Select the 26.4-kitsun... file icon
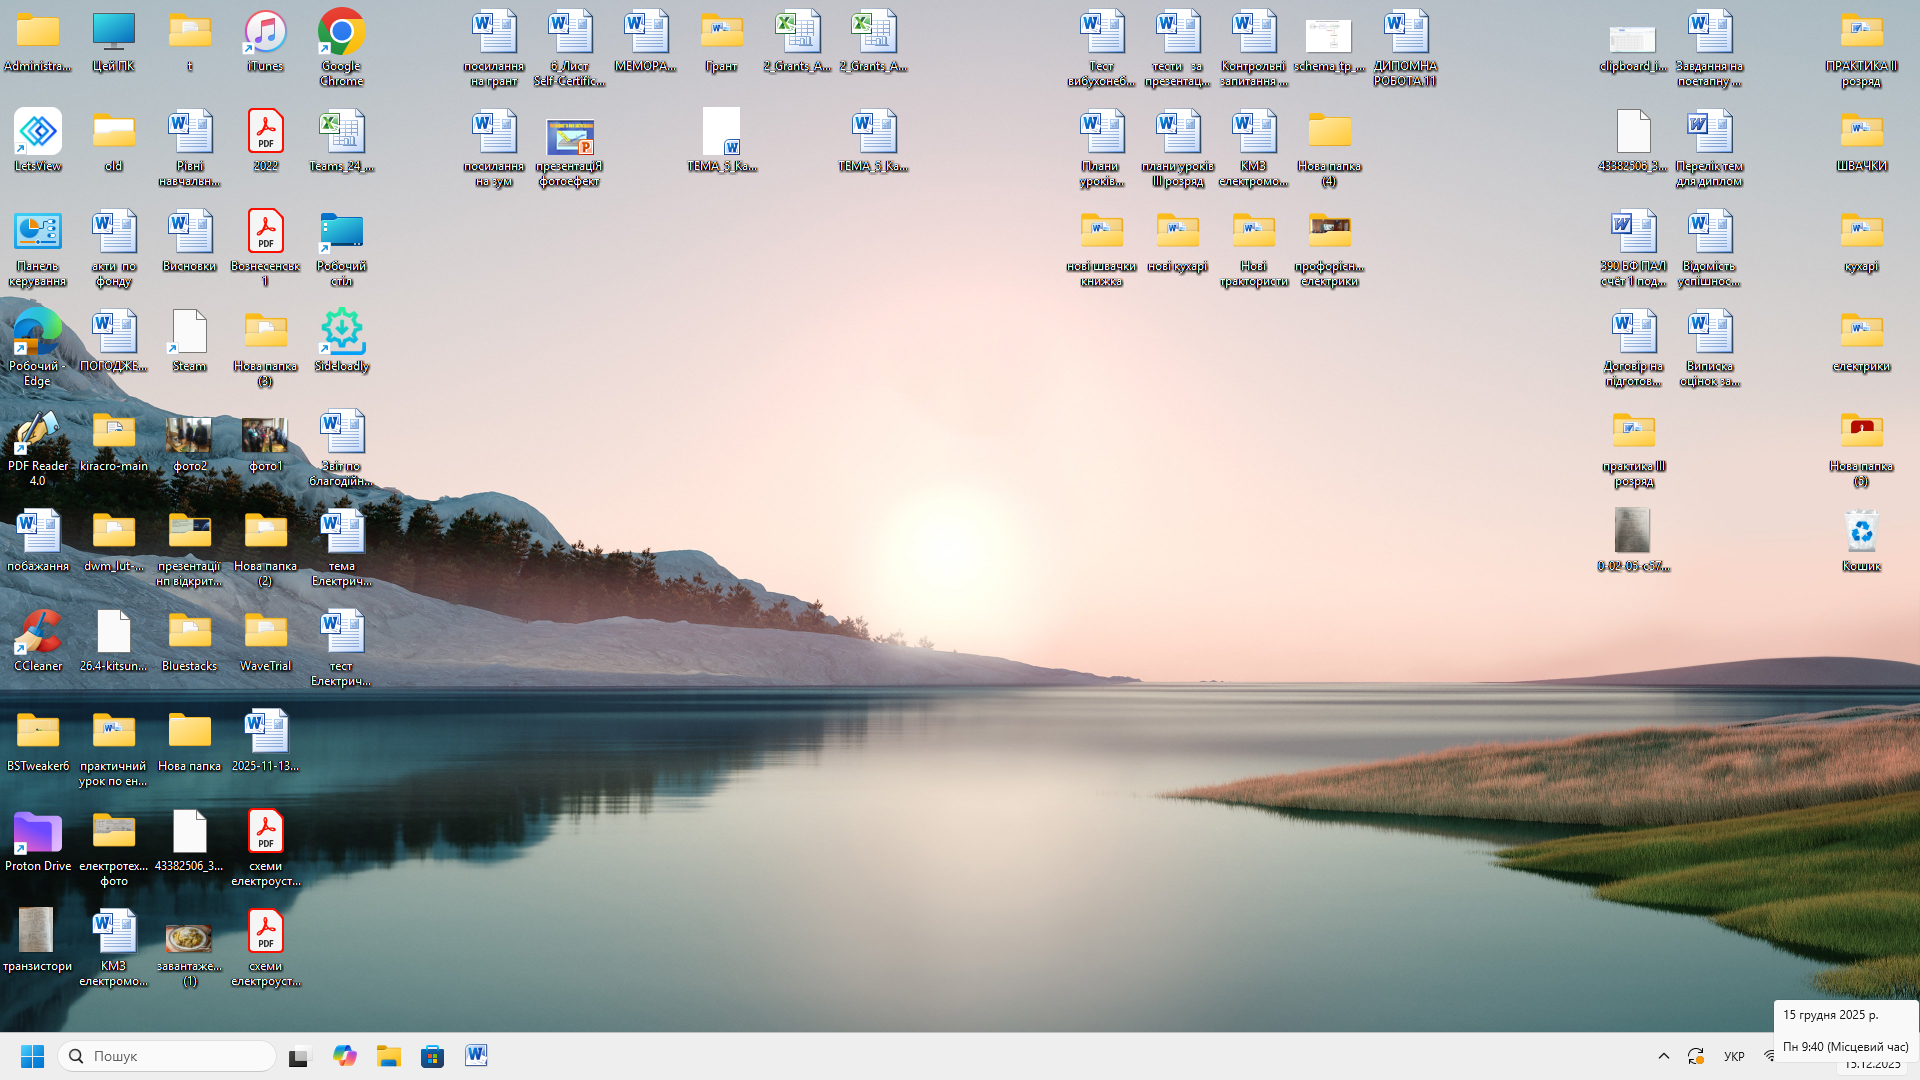Image resolution: width=1920 pixels, height=1080 pixels. (x=113, y=642)
